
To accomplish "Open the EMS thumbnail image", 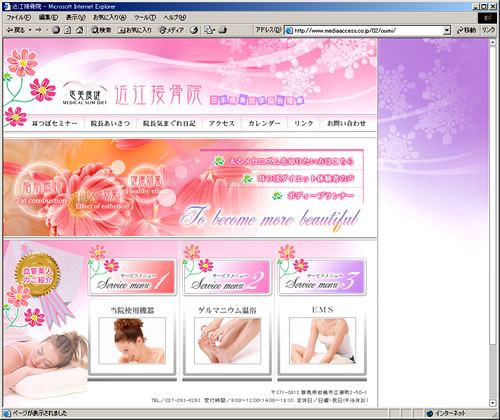I will pos(322,341).
